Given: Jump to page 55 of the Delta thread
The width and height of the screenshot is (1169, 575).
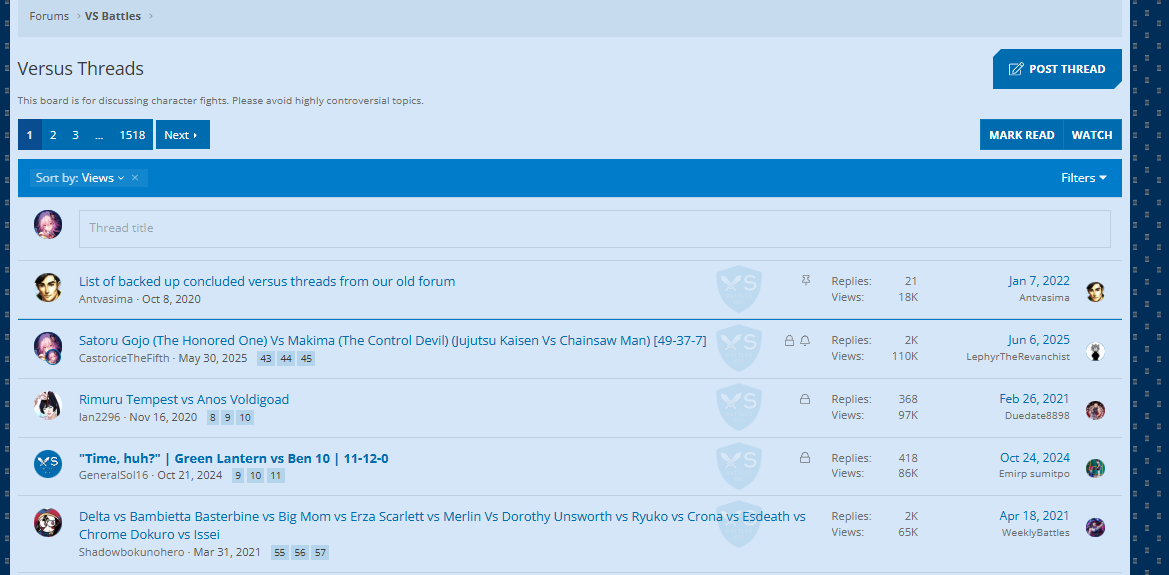Looking at the screenshot, I should click(280, 553).
